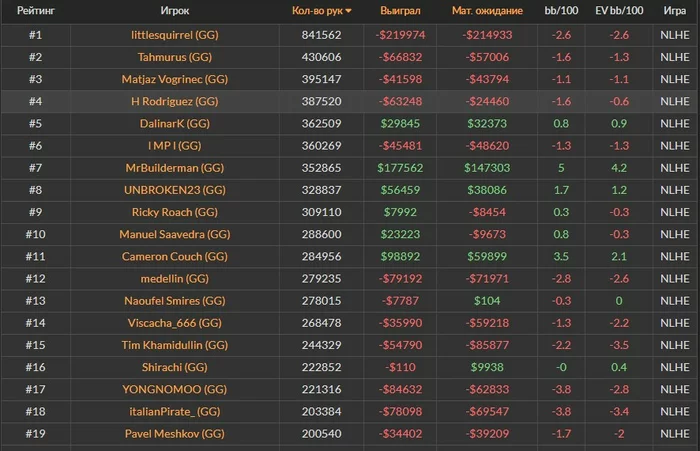Select Tim Khamidullin (GG) player link
This screenshot has height=451, width=700.
point(174,346)
